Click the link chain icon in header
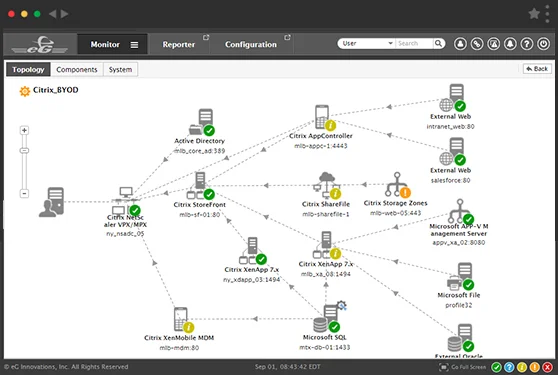Viewport: 558px width, 375px height. pos(477,44)
